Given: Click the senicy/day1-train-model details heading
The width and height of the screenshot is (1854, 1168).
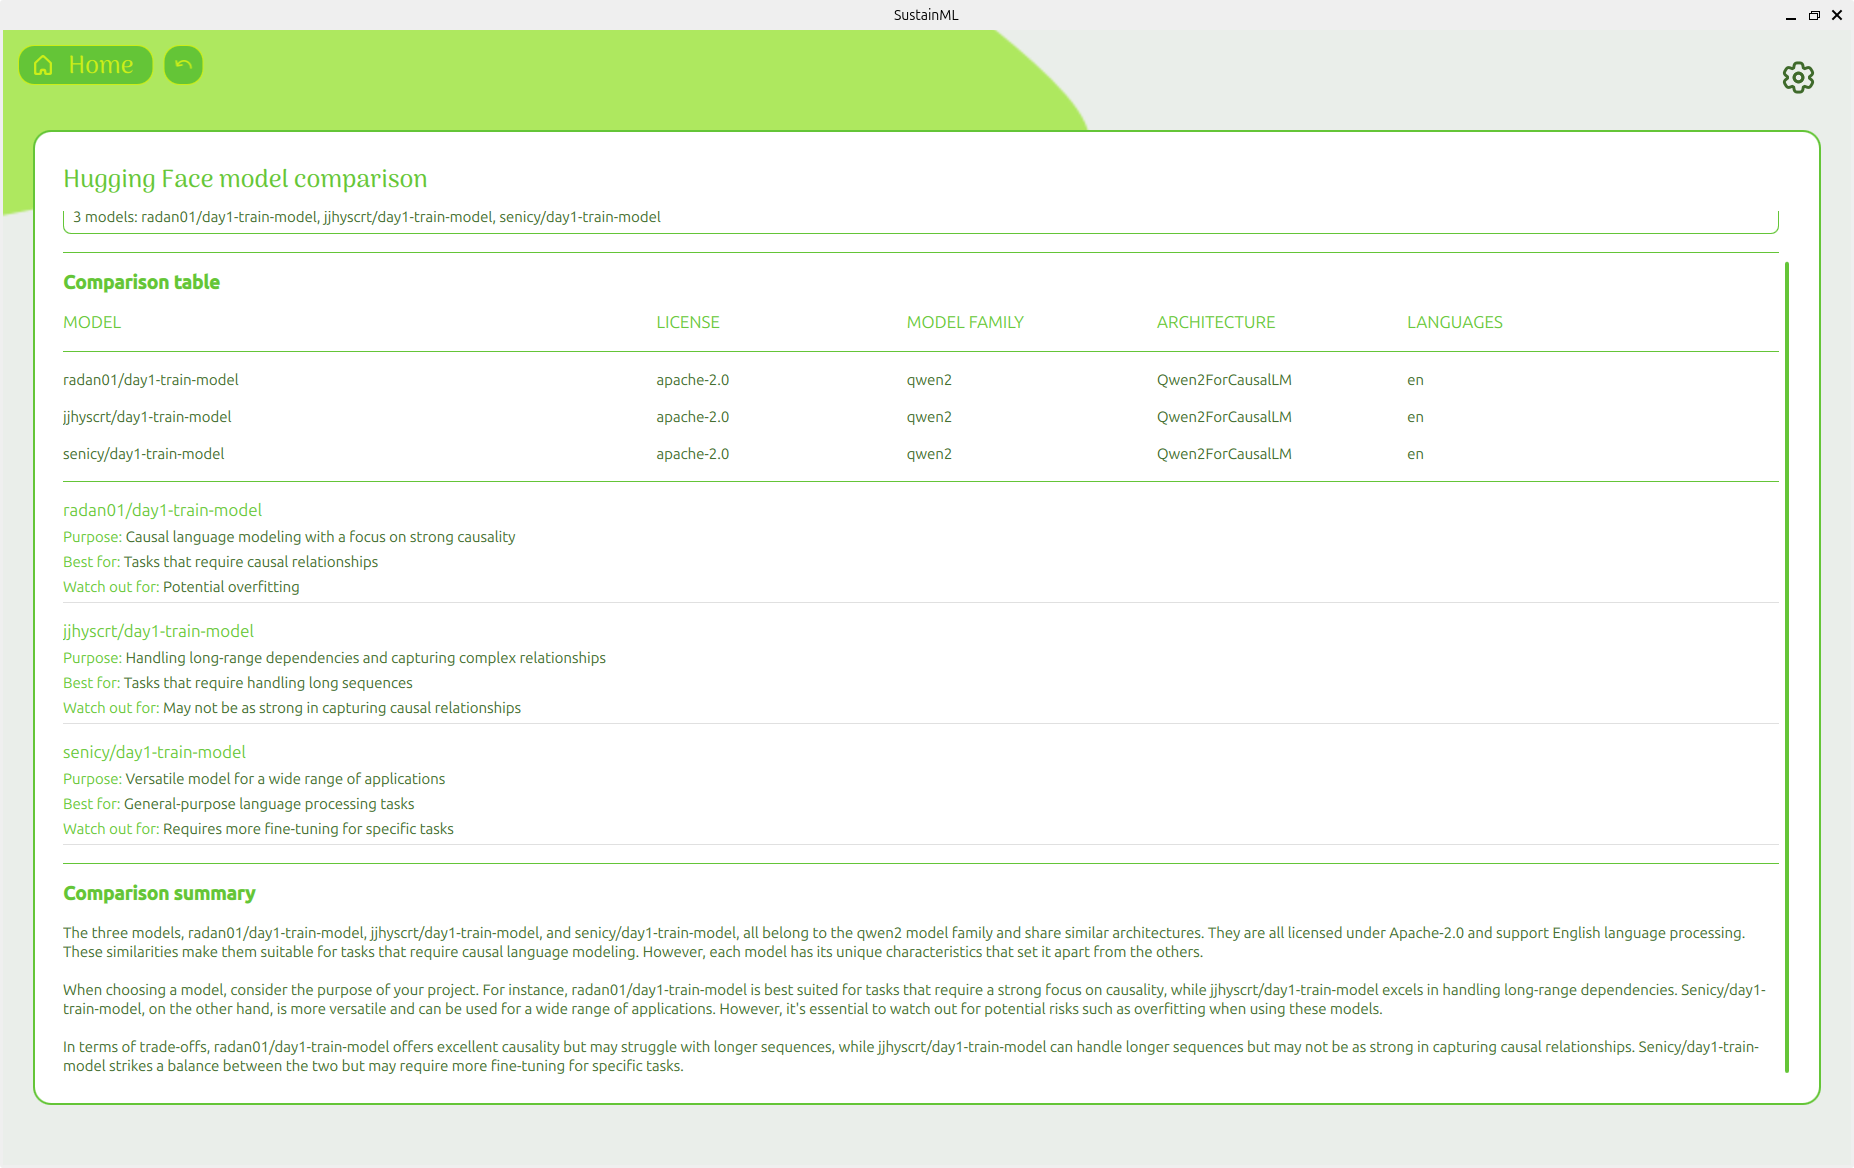Looking at the screenshot, I should pos(154,752).
